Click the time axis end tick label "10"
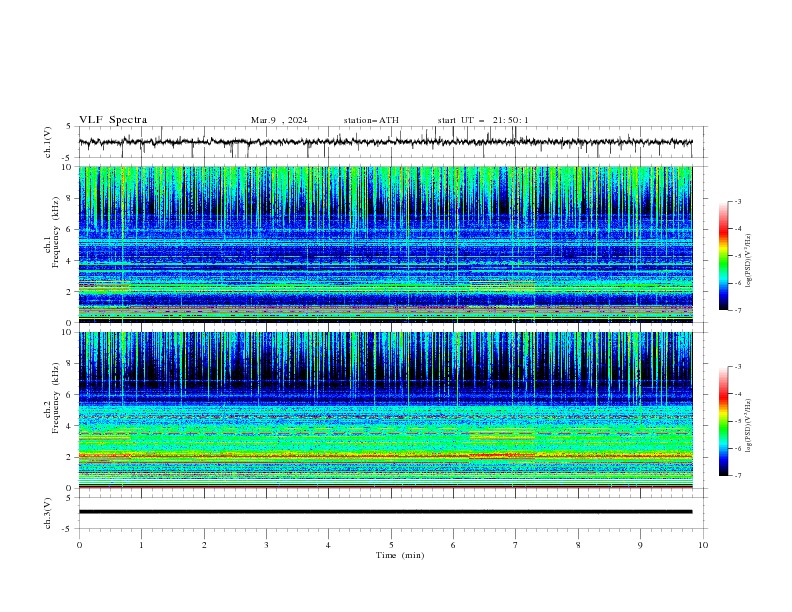Image resolution: width=792 pixels, height=612 pixels. coord(703,545)
